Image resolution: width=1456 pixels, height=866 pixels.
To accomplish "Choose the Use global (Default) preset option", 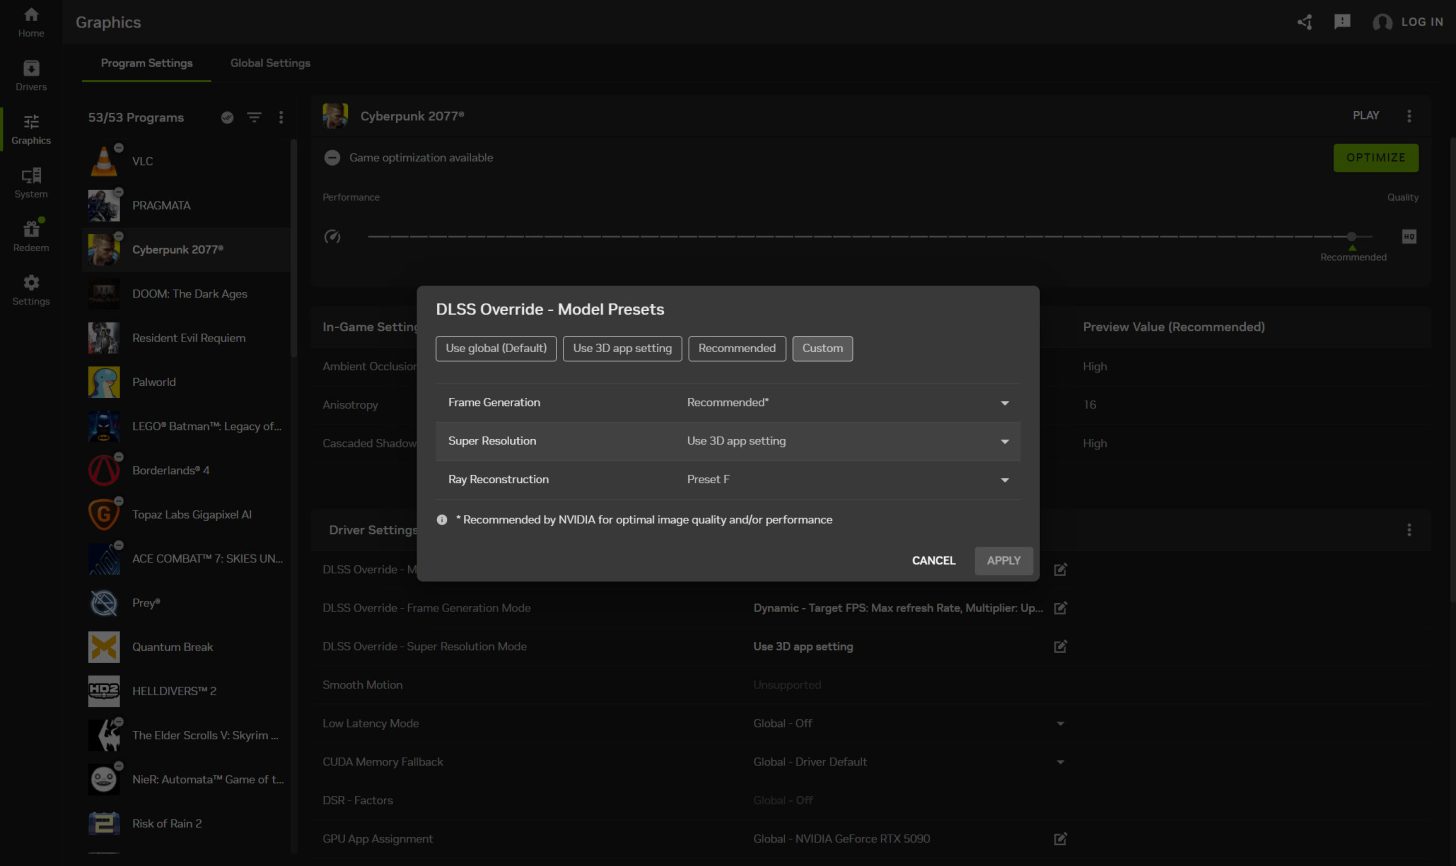I will [x=496, y=348].
